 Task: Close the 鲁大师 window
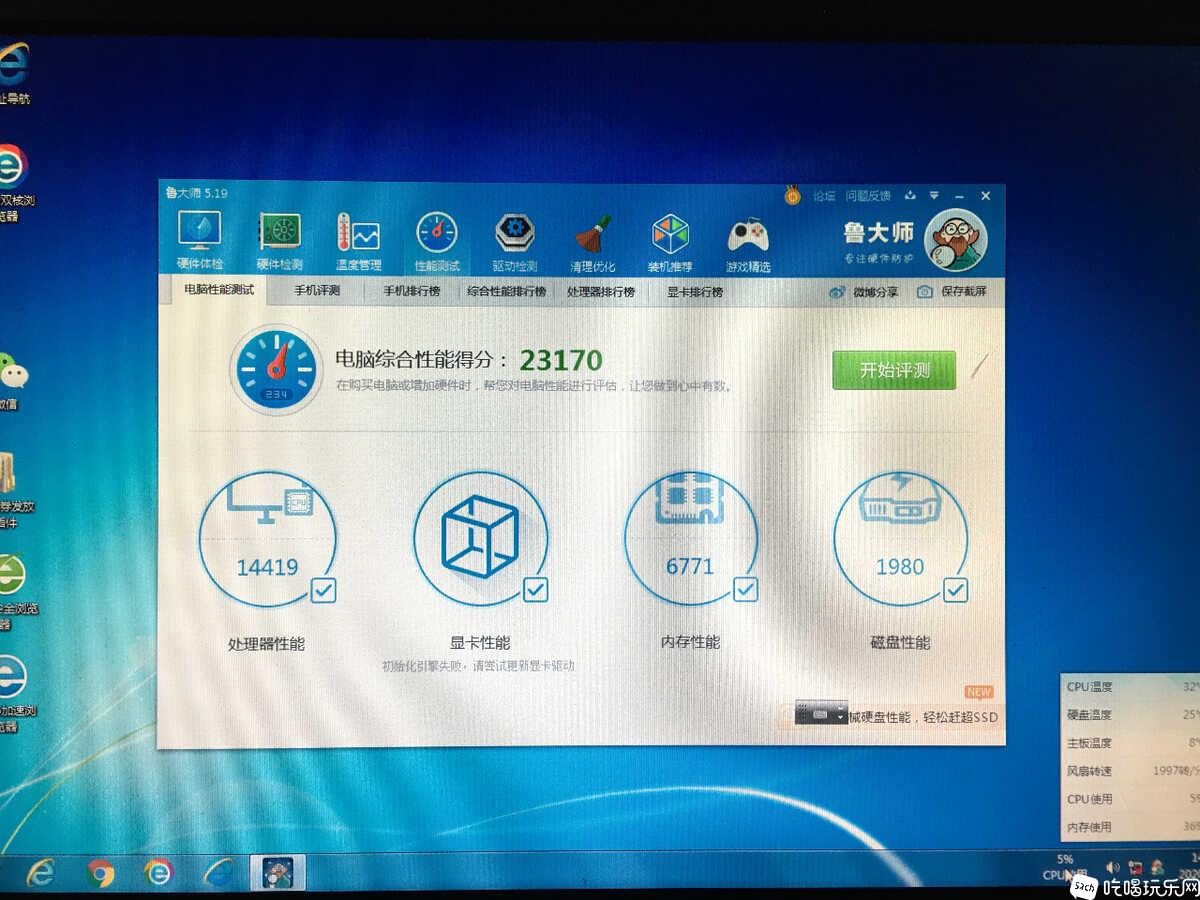click(986, 196)
